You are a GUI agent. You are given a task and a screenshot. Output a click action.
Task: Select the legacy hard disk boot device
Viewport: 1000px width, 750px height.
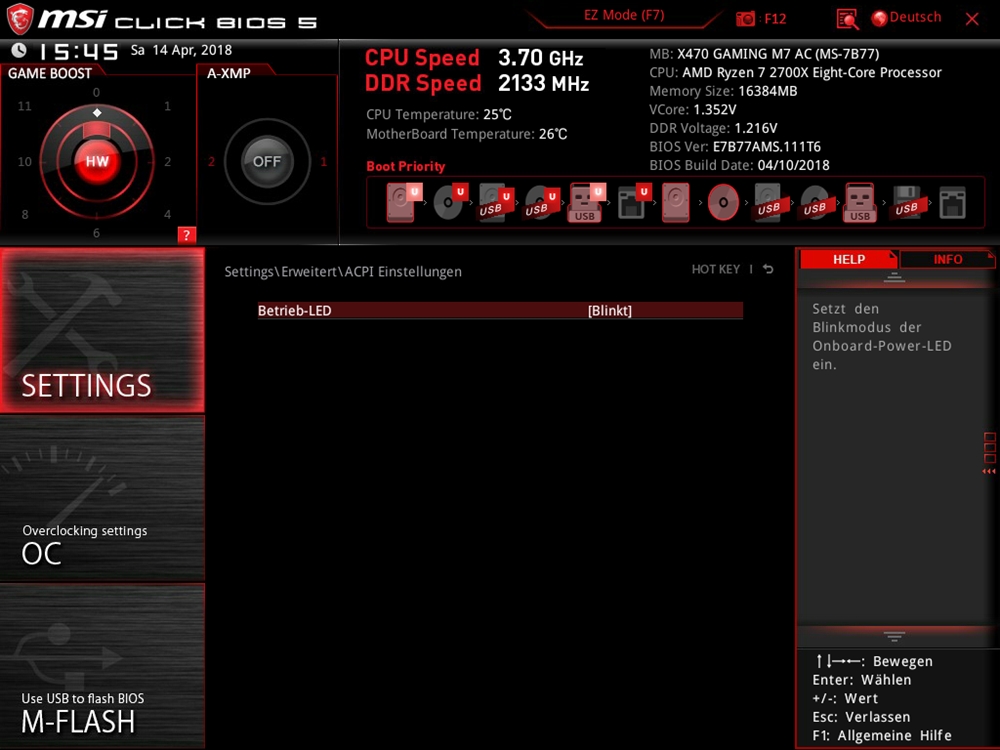coord(675,202)
